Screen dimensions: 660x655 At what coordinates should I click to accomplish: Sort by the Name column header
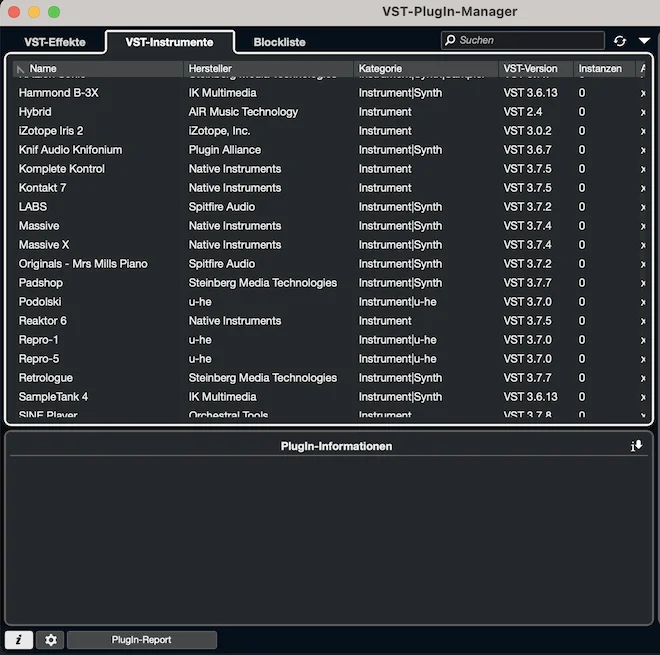(98, 69)
